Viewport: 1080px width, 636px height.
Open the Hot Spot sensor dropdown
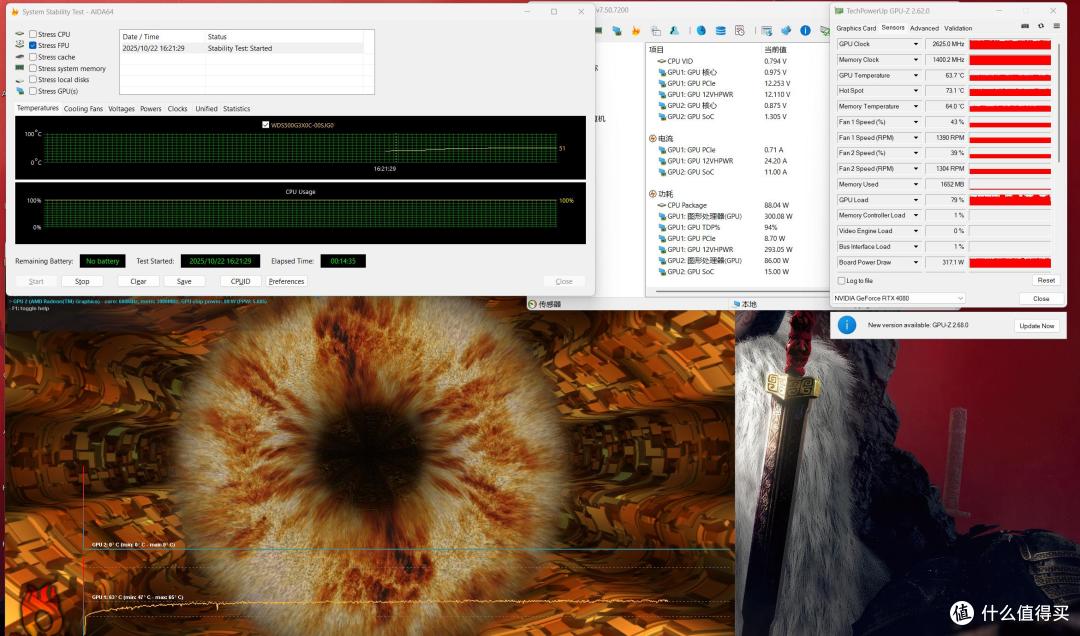click(916, 91)
